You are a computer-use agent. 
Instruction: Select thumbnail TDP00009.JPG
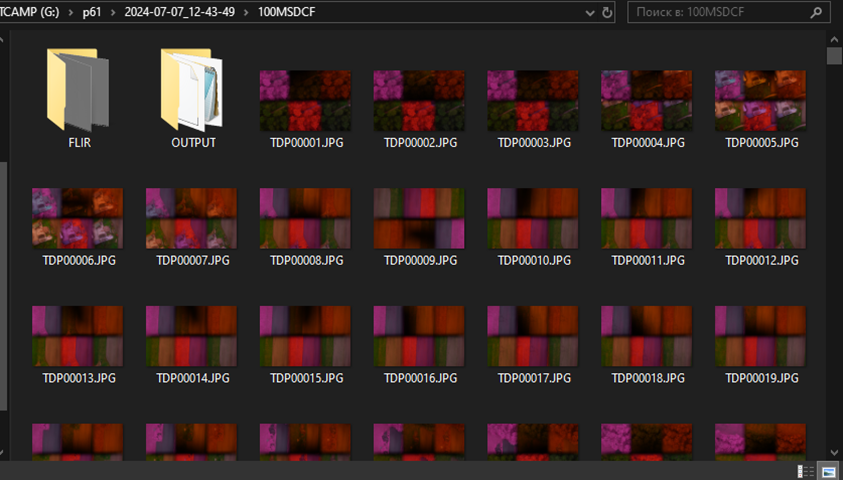(419, 218)
